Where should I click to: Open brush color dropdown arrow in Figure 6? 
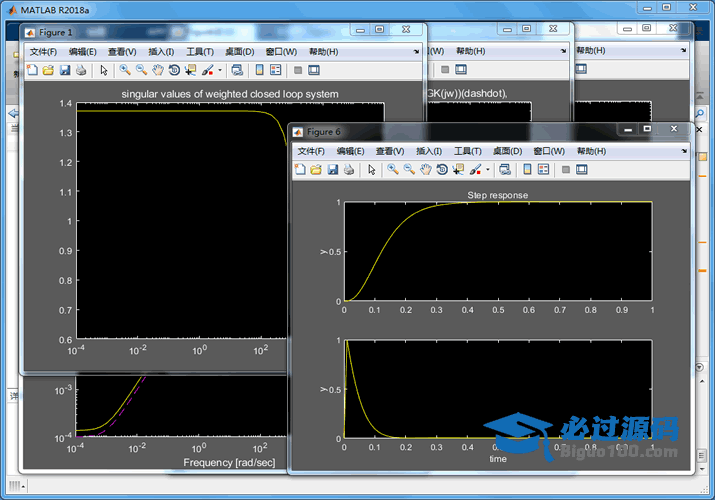point(488,170)
